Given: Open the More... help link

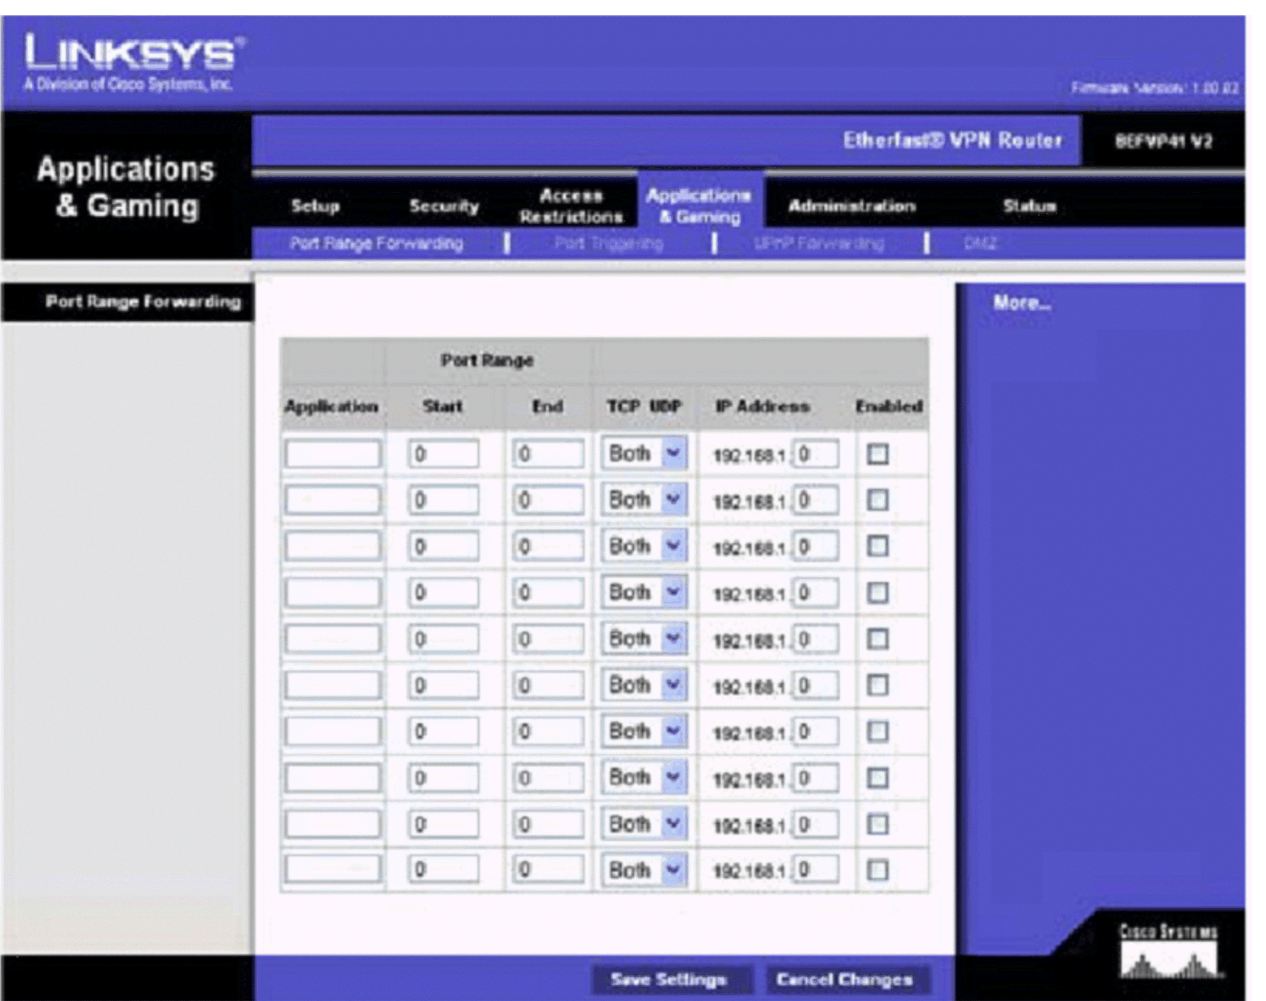Looking at the screenshot, I should coord(1022,303).
